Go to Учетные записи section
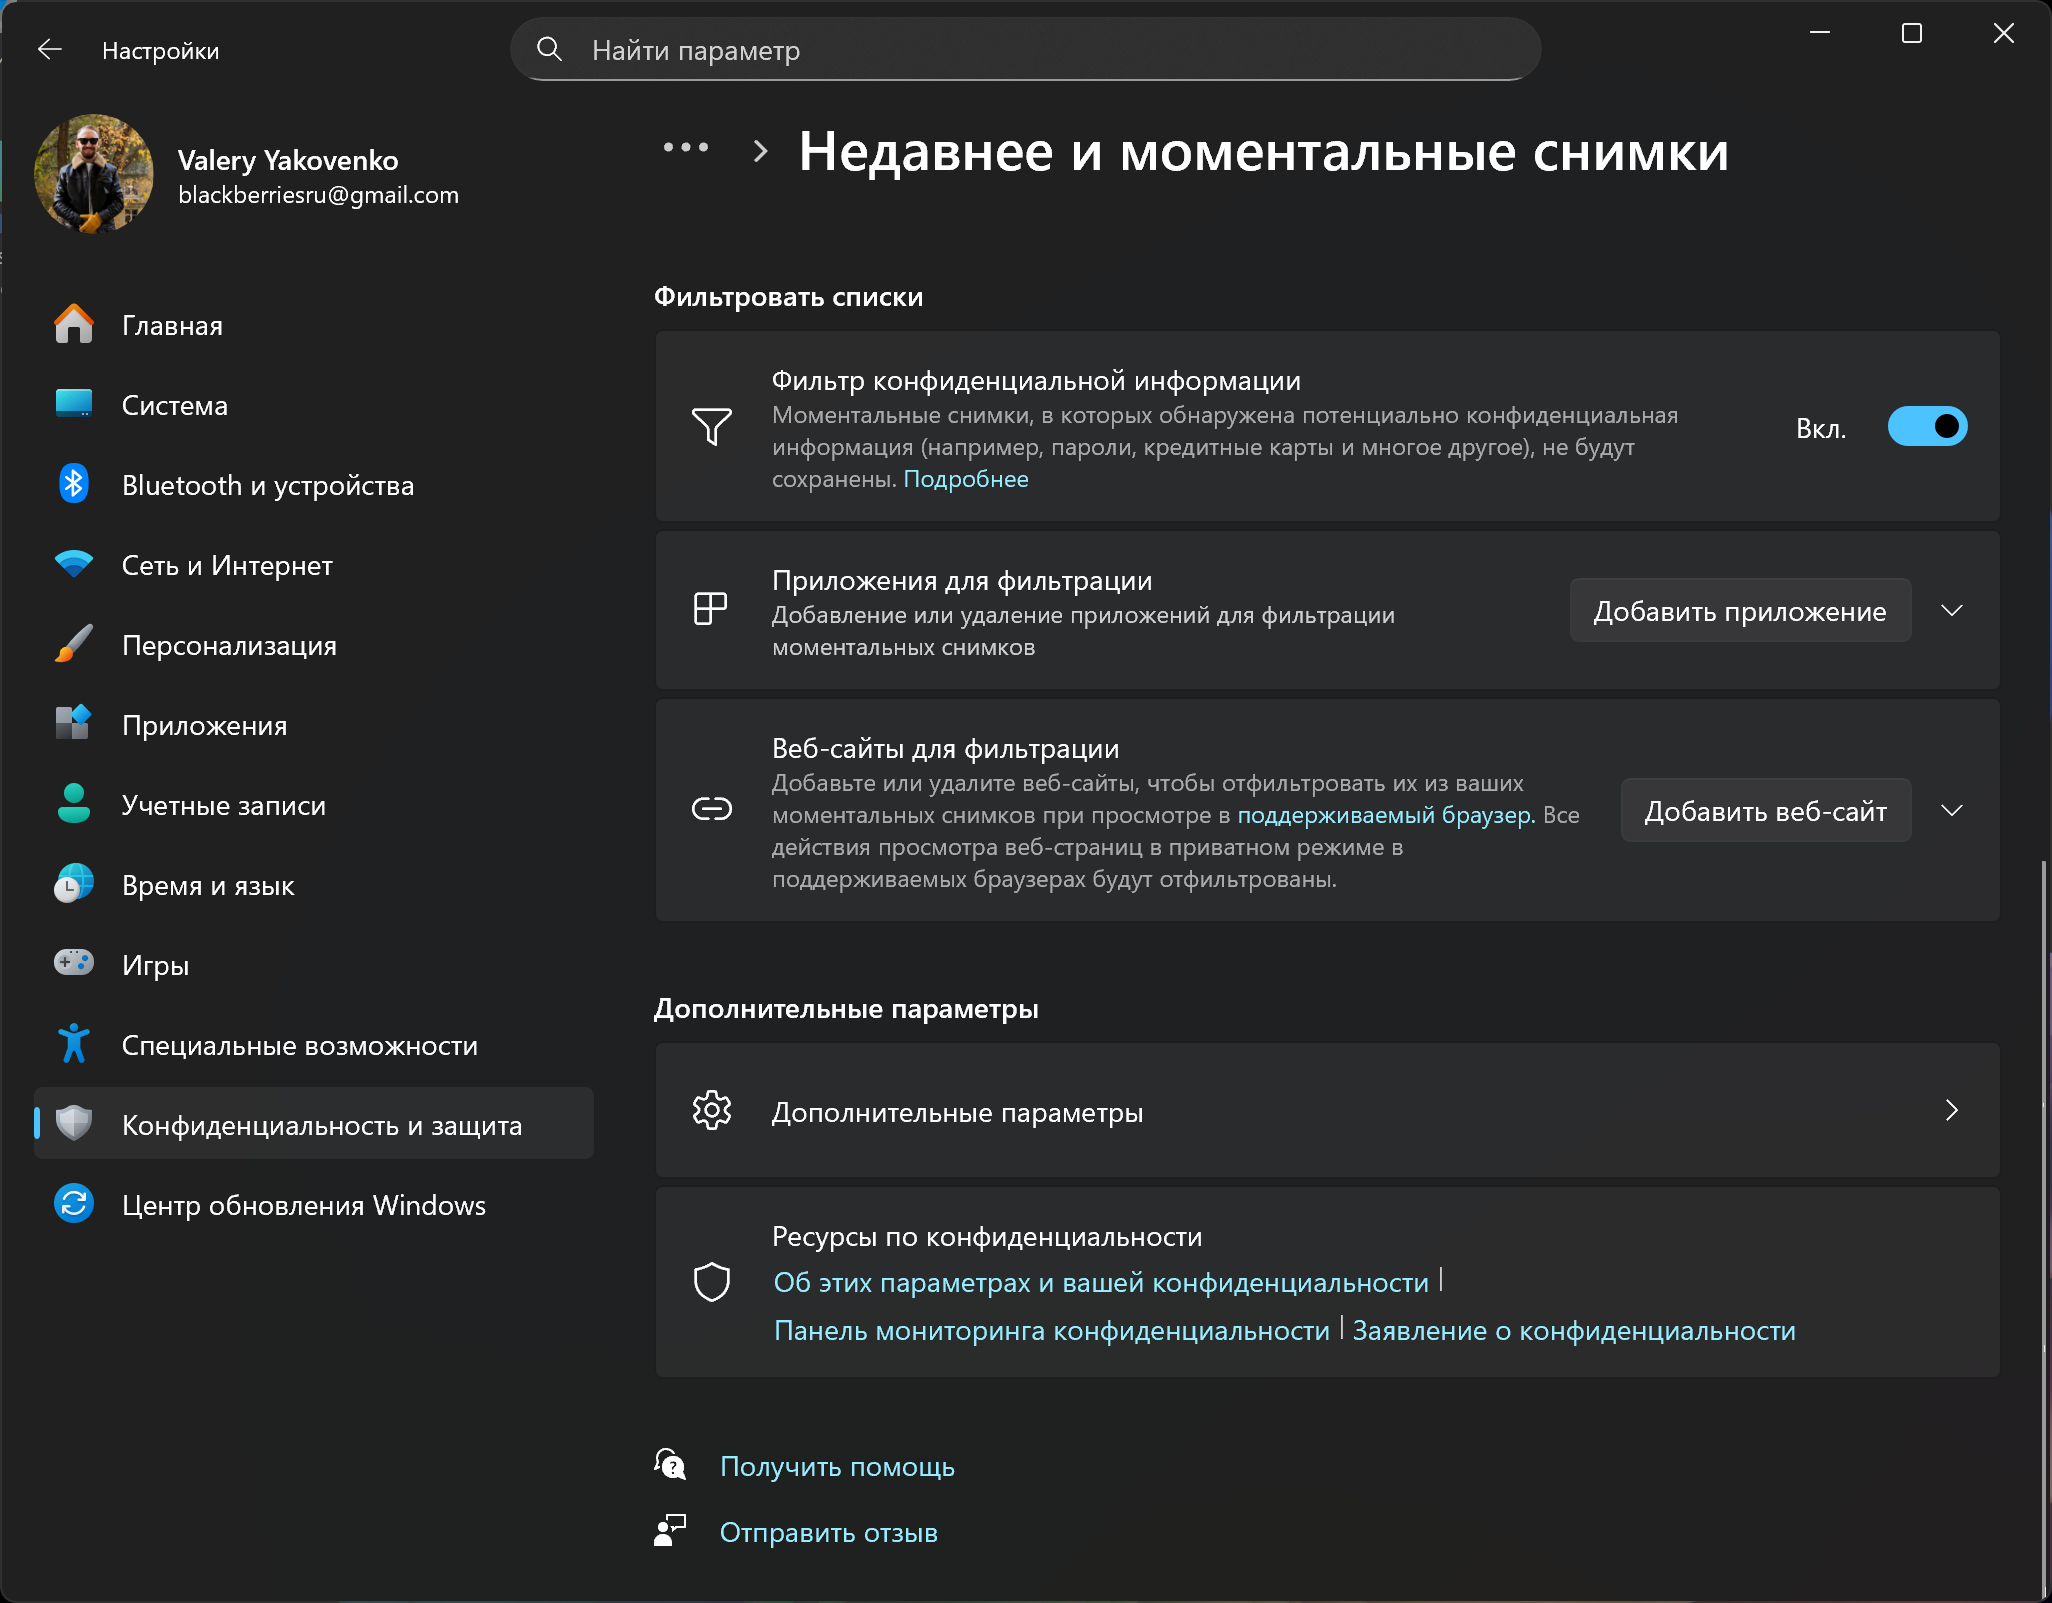Image resolution: width=2052 pixels, height=1603 pixels. (x=223, y=806)
